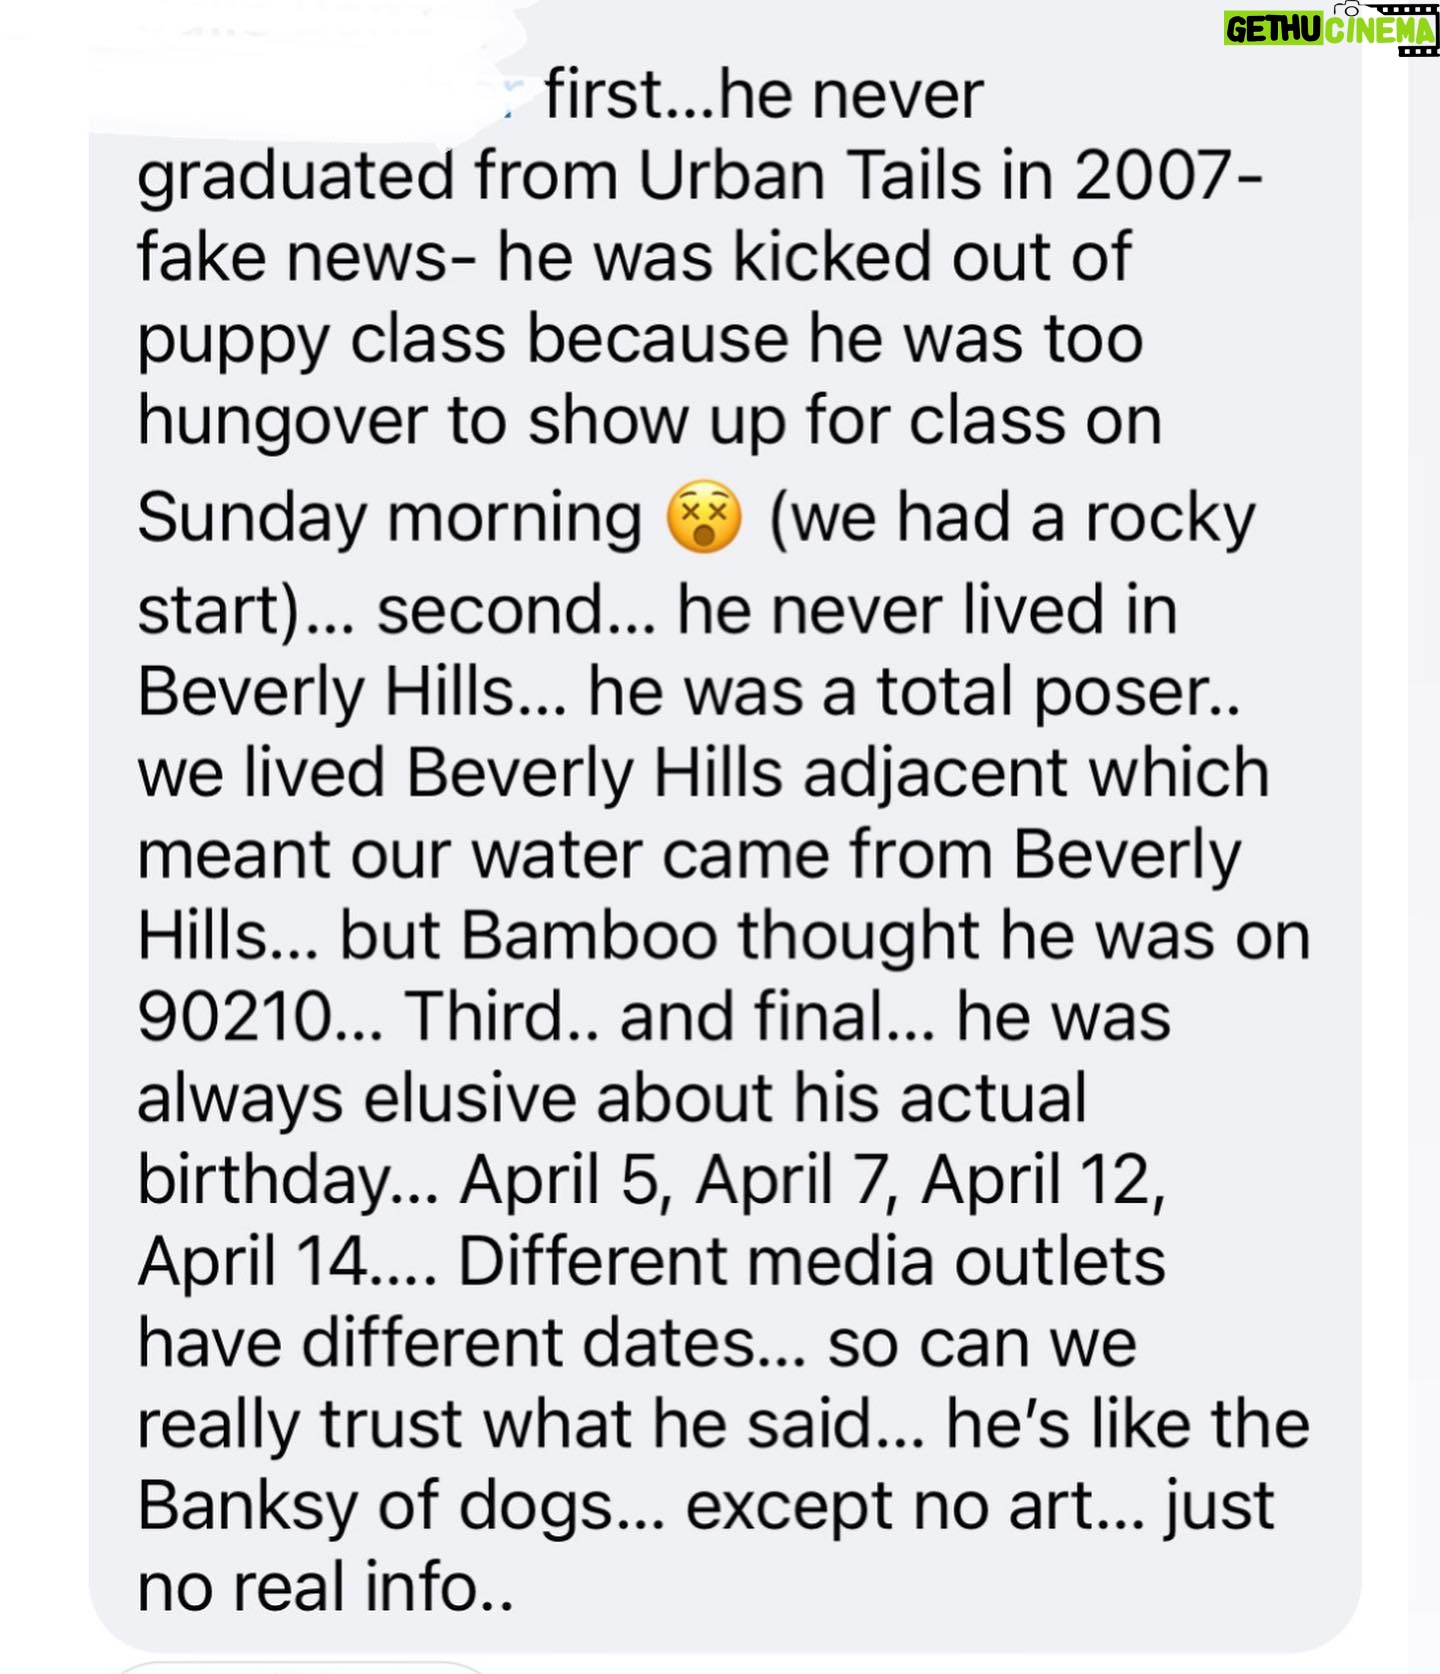The height and width of the screenshot is (1674, 1440).
Task: Click the word 'Bamboo' in message
Action: [x=590, y=937]
